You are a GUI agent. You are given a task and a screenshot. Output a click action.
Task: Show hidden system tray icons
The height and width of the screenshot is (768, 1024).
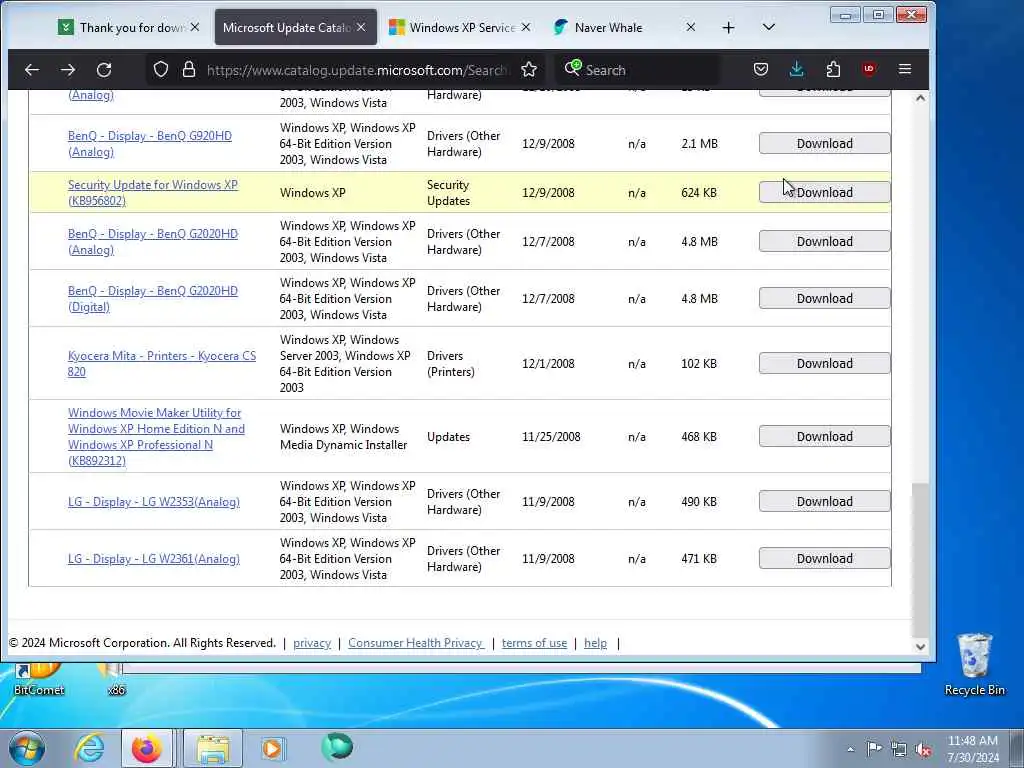click(x=850, y=749)
